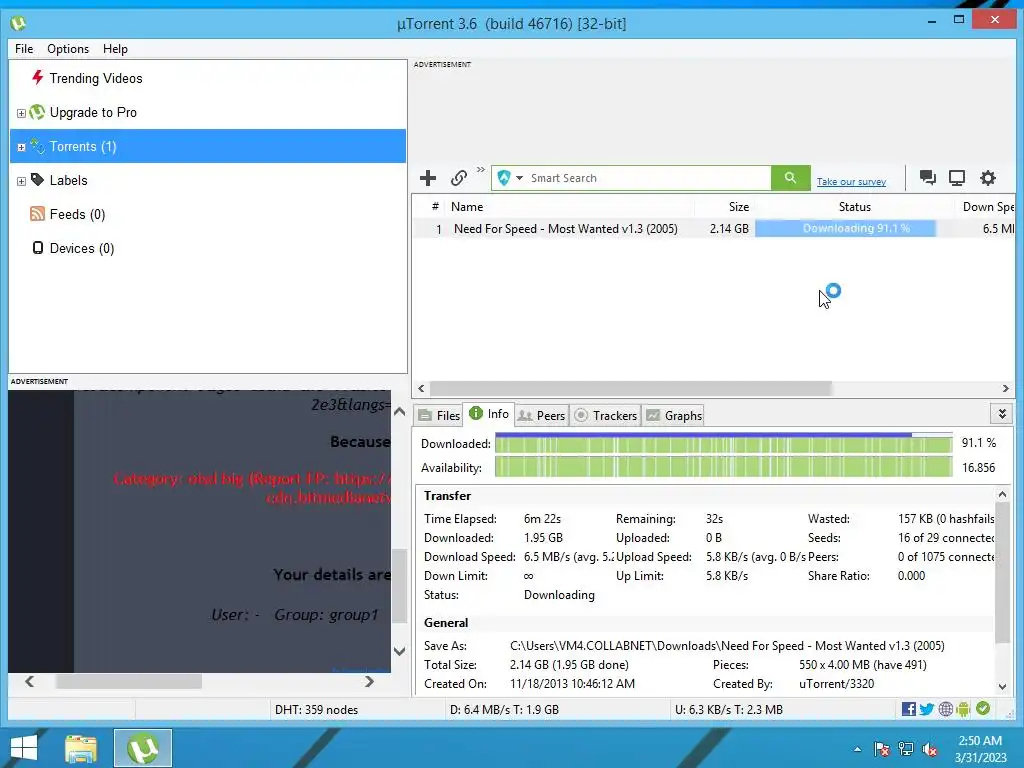Screen dimensions: 1024x768
Task: Click the Feeds RSS icon
Action: coord(37,214)
